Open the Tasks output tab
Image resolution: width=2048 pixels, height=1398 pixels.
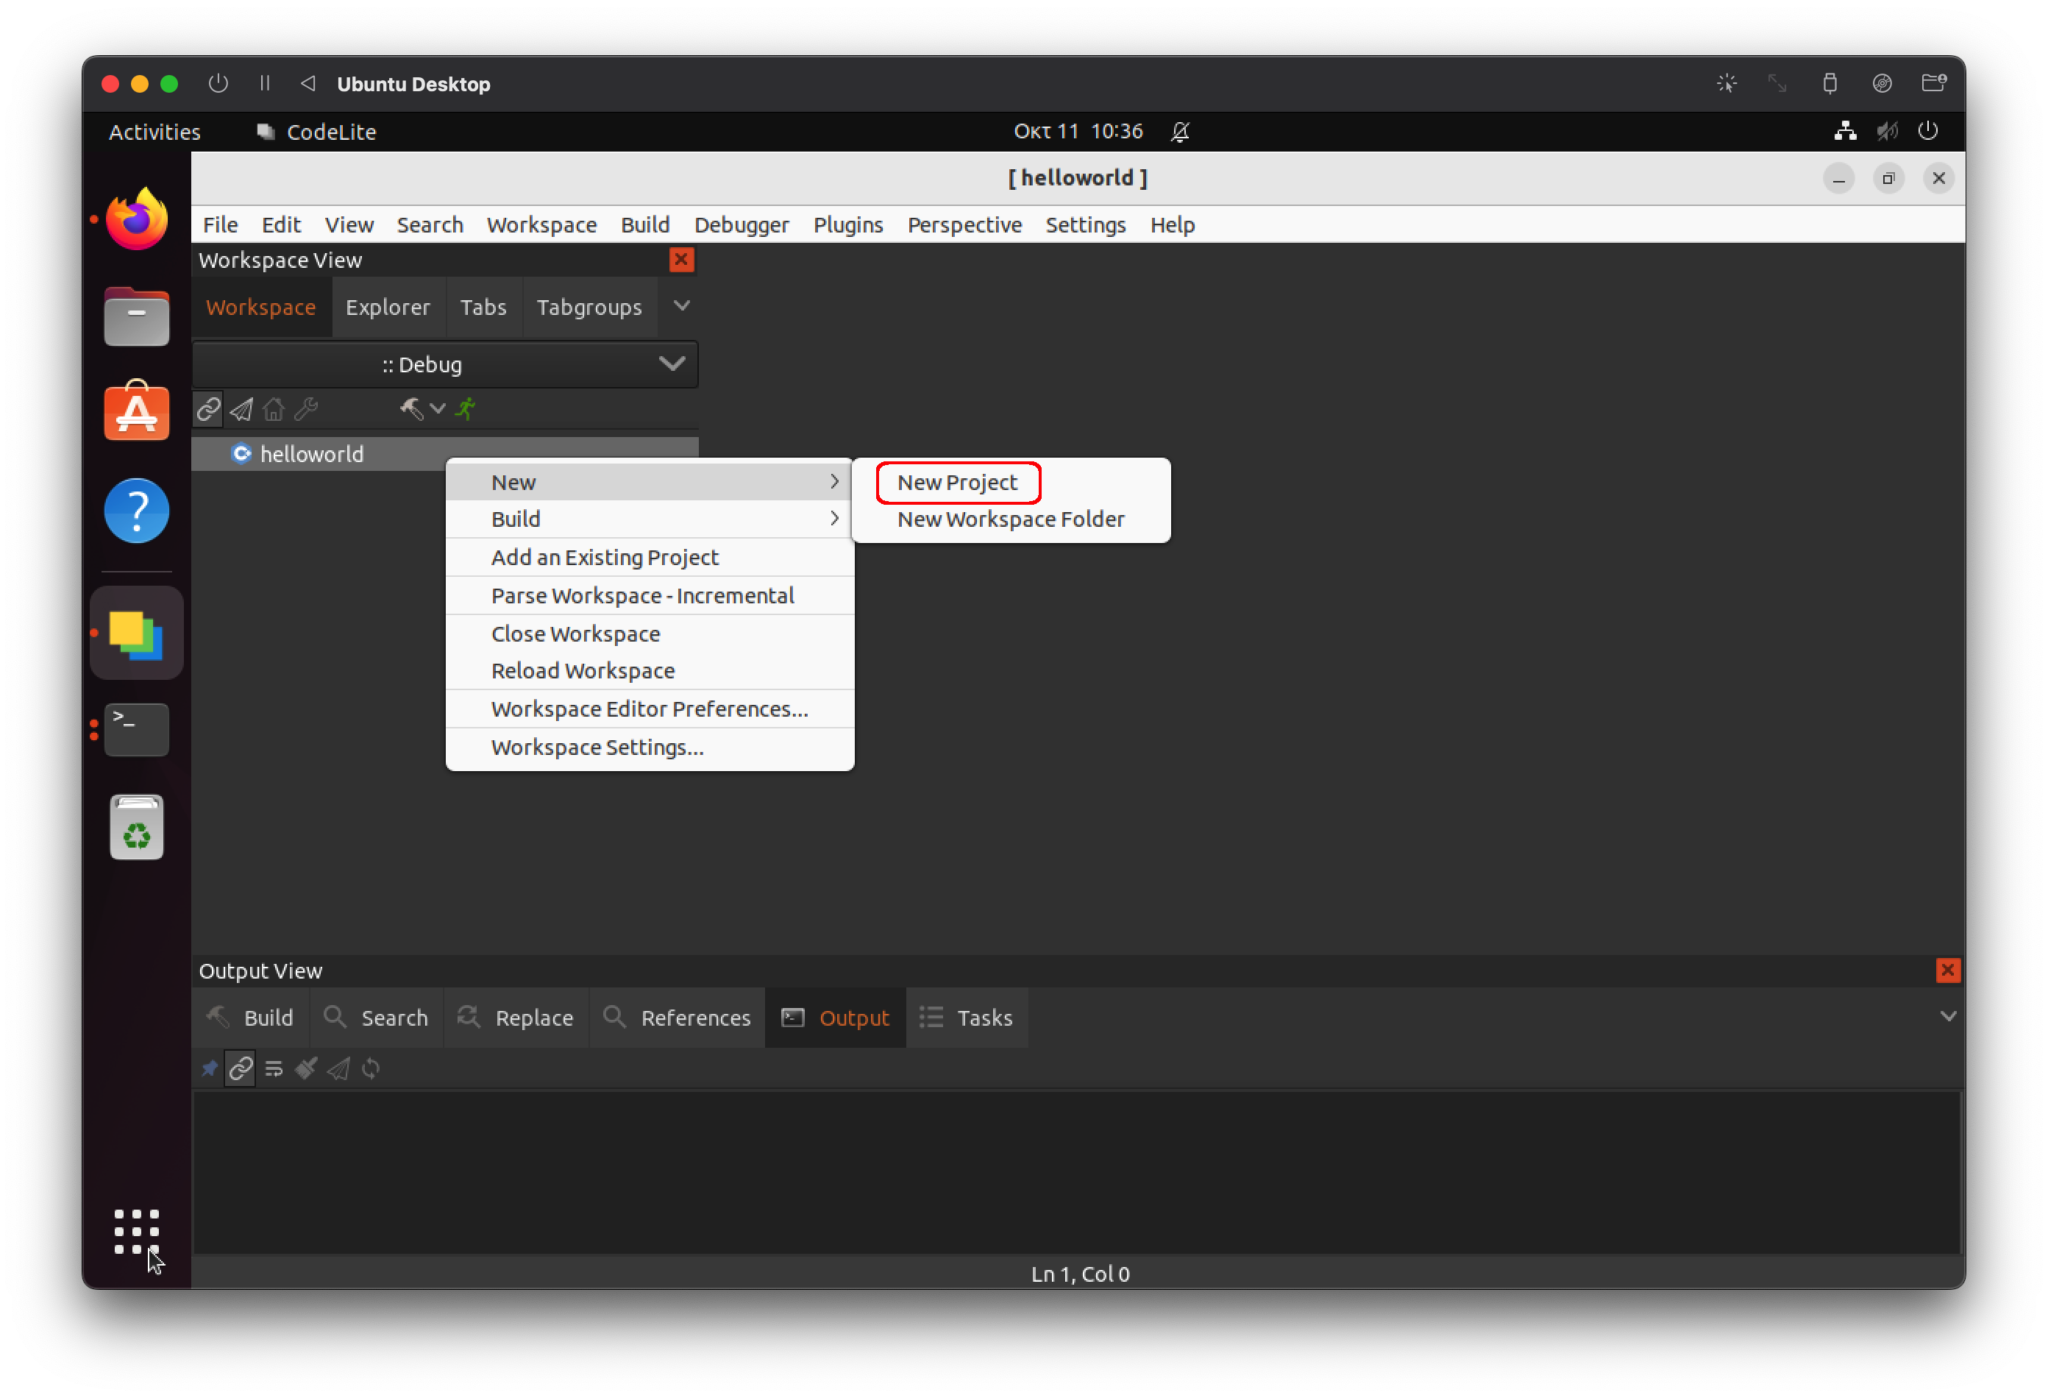[x=966, y=1017]
